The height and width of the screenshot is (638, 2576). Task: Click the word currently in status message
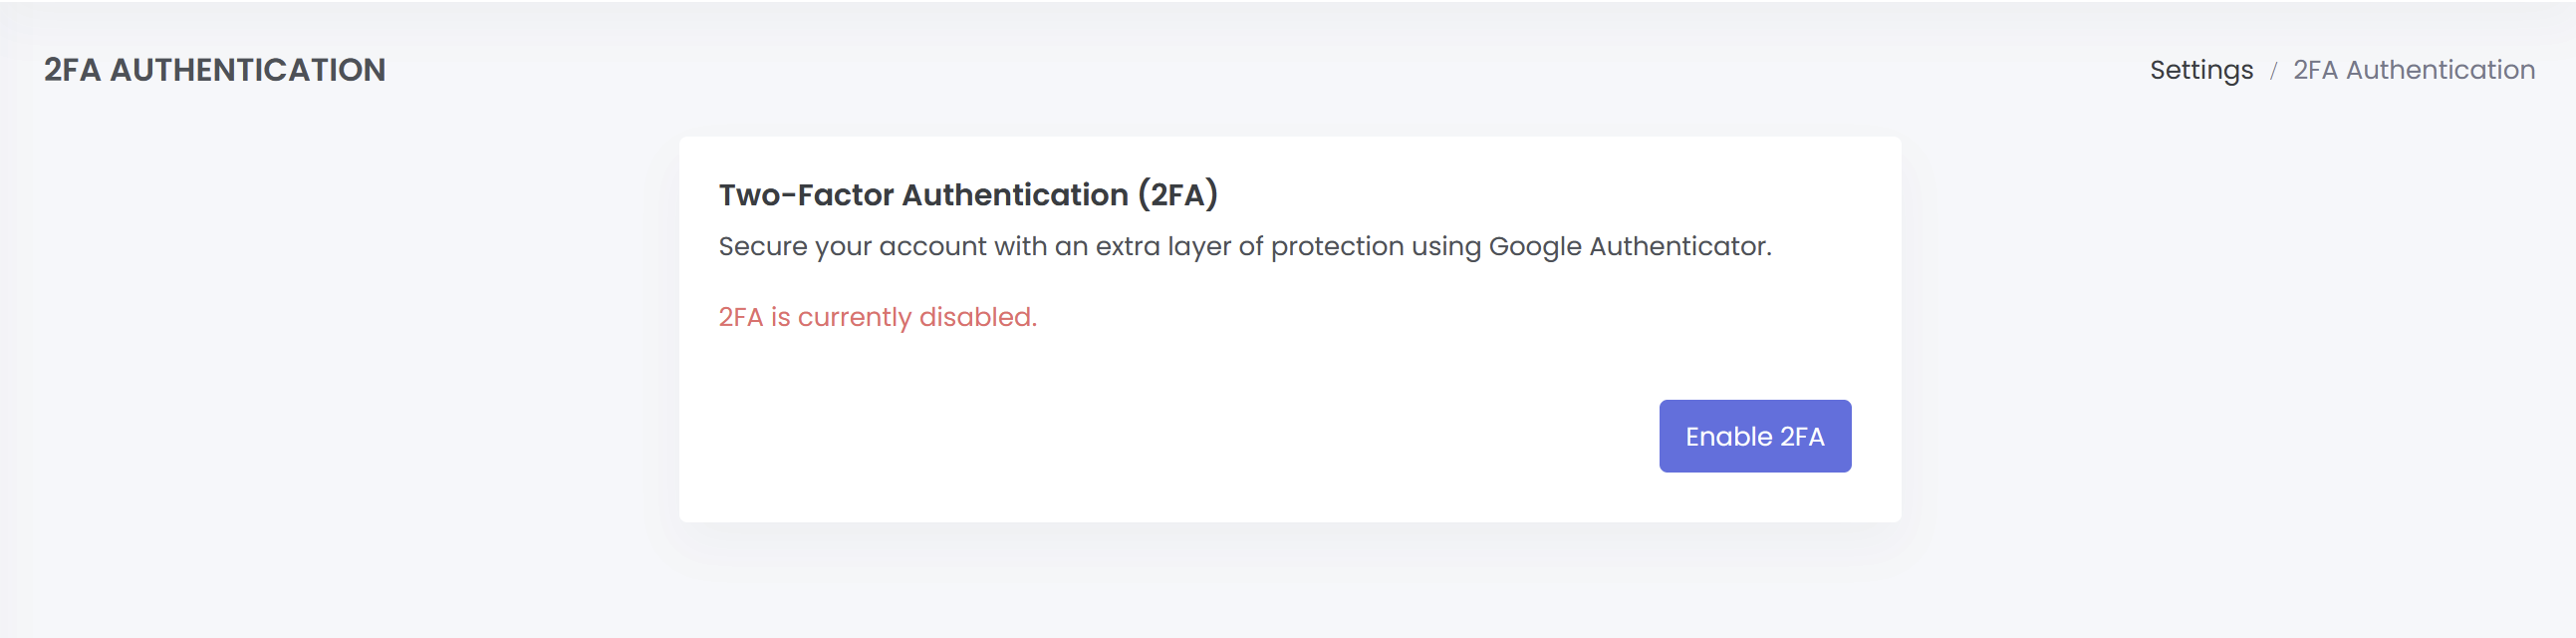(x=854, y=317)
